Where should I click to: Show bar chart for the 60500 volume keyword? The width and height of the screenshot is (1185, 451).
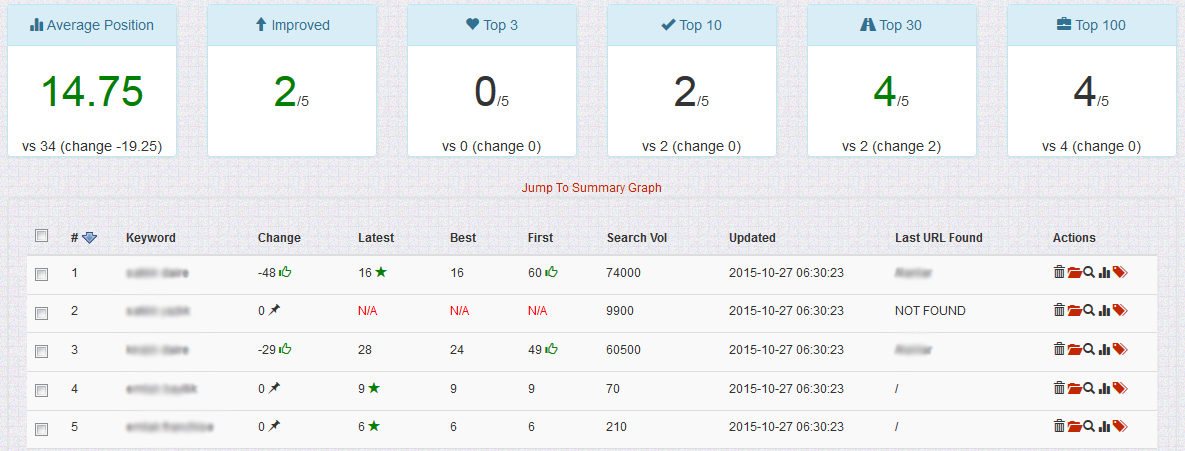tap(1104, 349)
